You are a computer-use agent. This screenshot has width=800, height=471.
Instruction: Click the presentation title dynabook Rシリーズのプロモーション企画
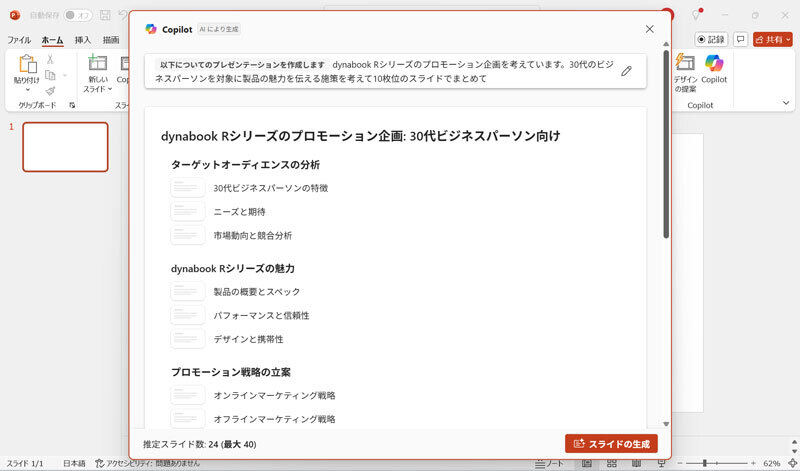[x=360, y=136]
